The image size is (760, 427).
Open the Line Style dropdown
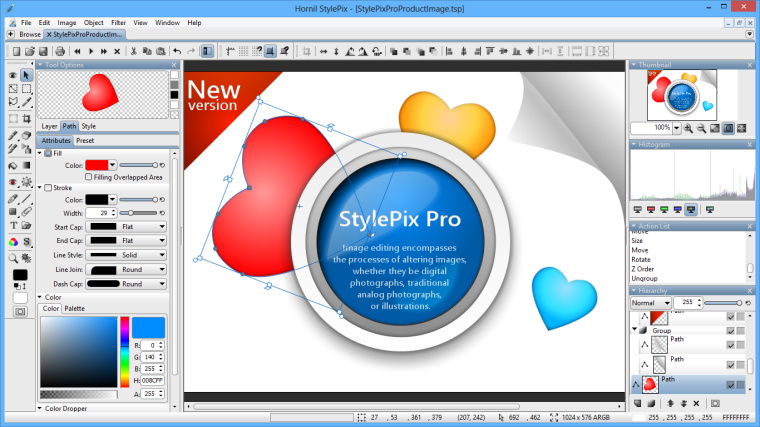pyautogui.click(x=126, y=255)
